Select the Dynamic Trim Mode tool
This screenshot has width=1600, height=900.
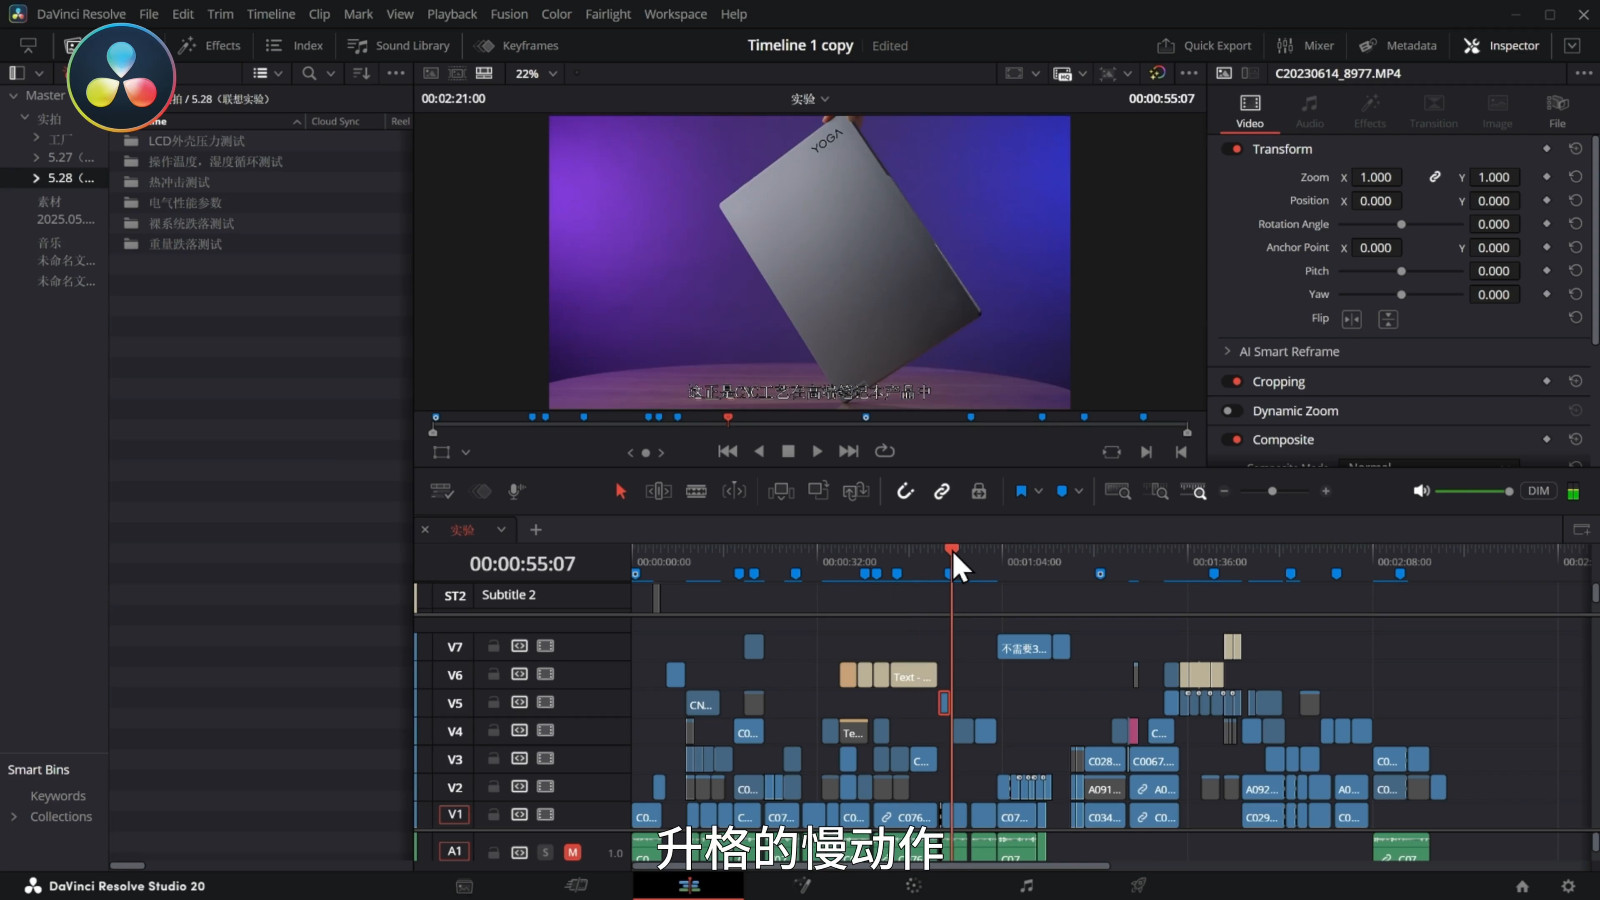[x=734, y=491]
